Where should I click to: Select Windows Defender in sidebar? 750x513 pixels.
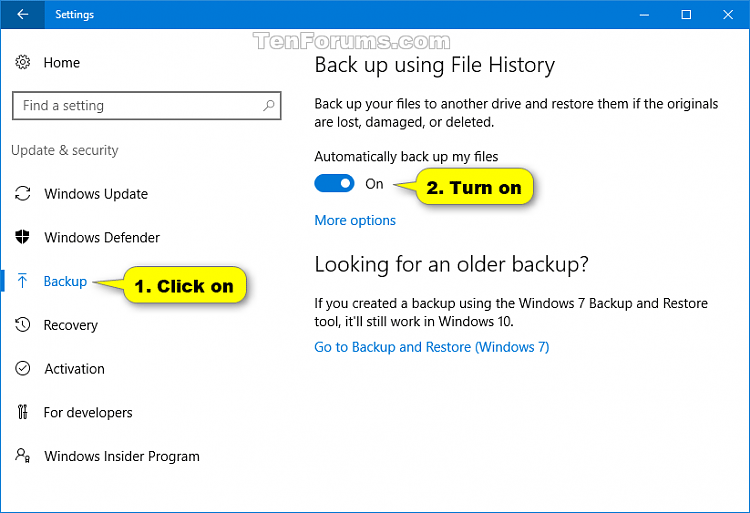pyautogui.click(x=102, y=238)
